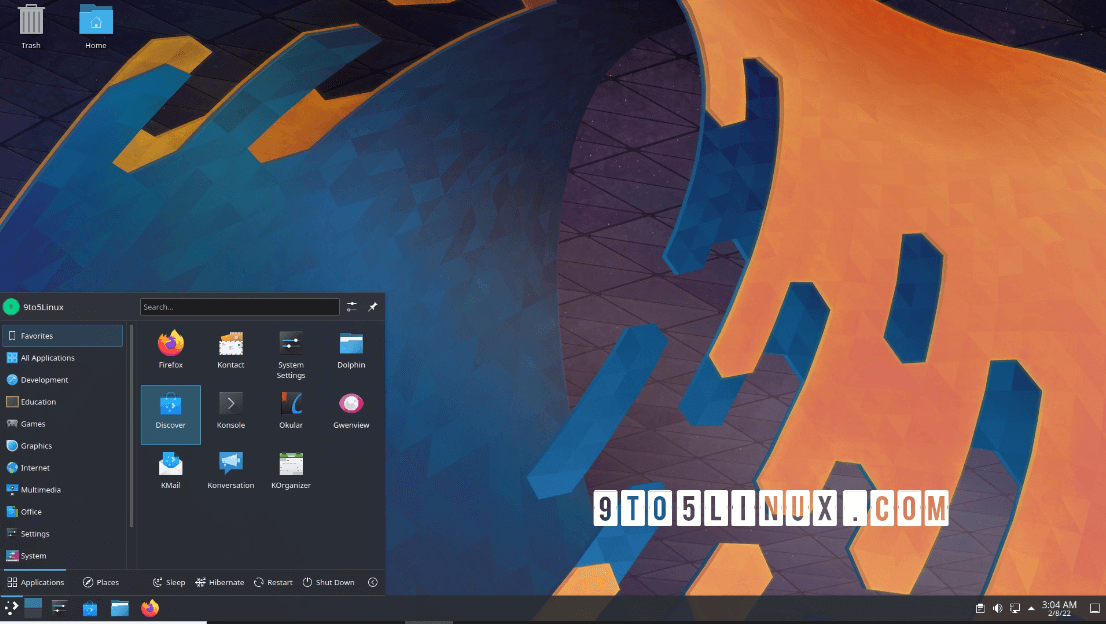
Task: Open System Settings in the launcher grid
Action: 291,354
